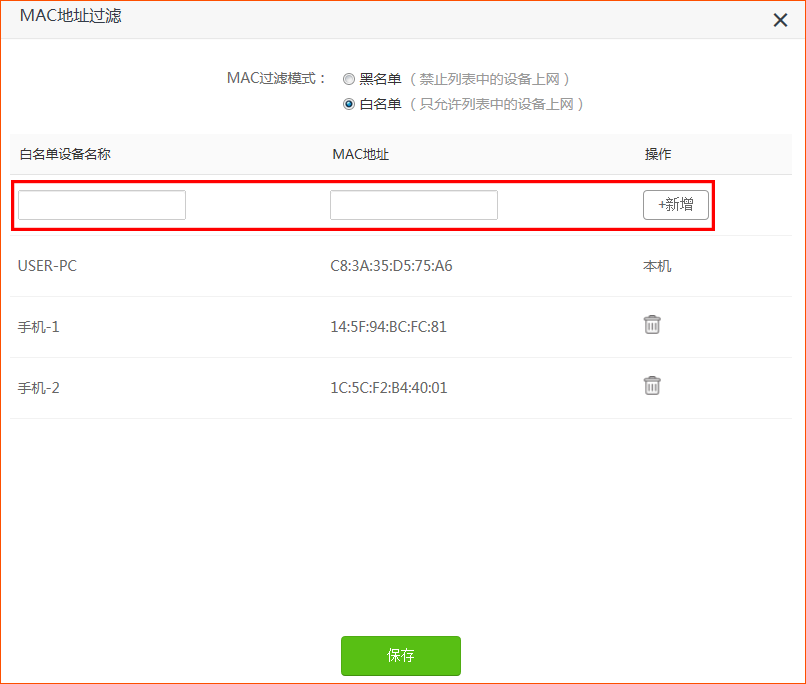Open the 本机 link for USER-PC
The image size is (806, 684).
(x=656, y=265)
